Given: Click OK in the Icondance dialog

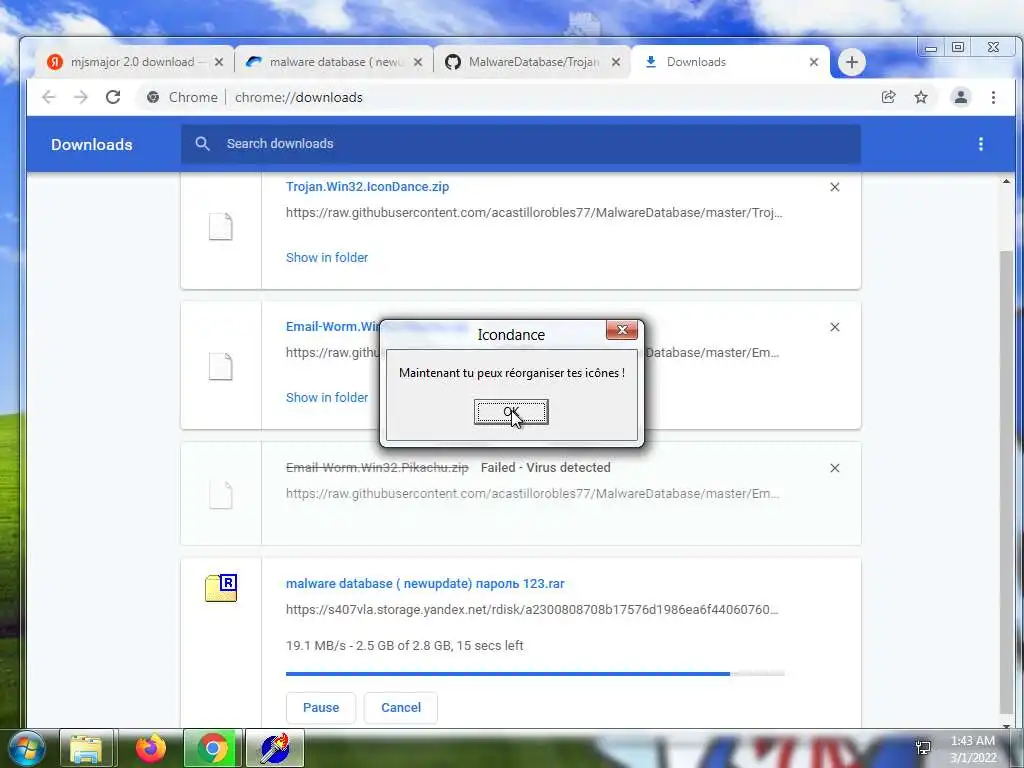Looking at the screenshot, I should click(x=511, y=412).
